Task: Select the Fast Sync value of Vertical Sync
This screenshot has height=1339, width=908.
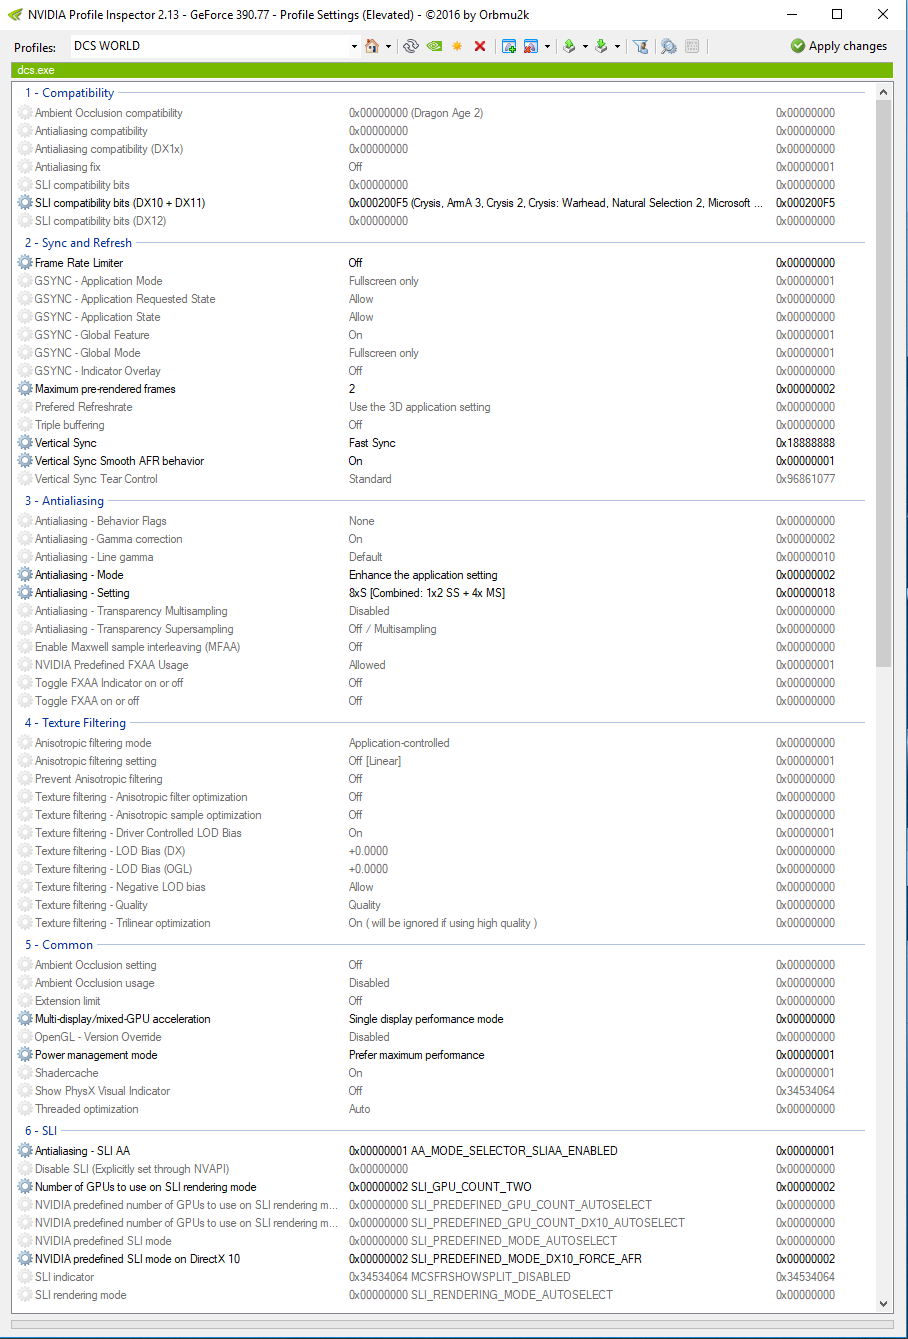Action: (x=372, y=443)
